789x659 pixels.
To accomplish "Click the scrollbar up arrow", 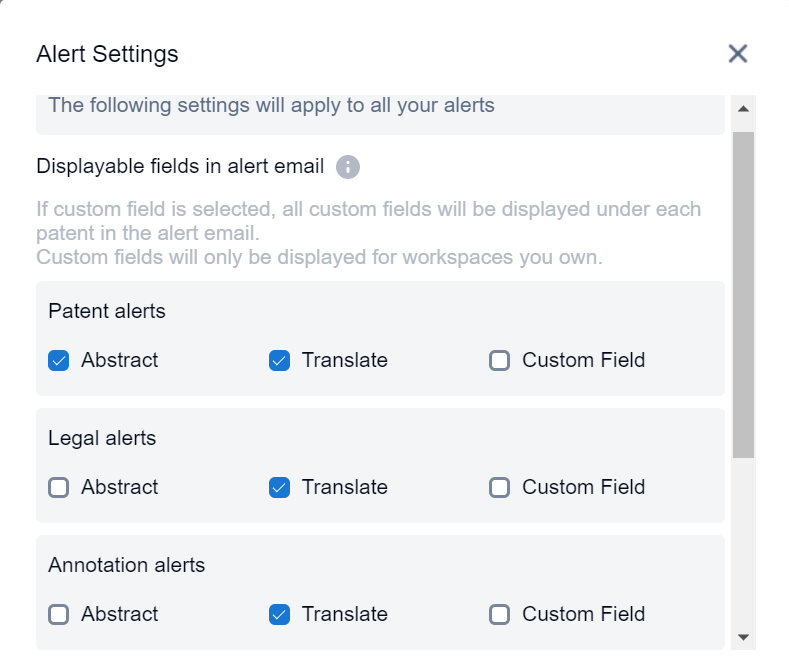I will tap(743, 108).
